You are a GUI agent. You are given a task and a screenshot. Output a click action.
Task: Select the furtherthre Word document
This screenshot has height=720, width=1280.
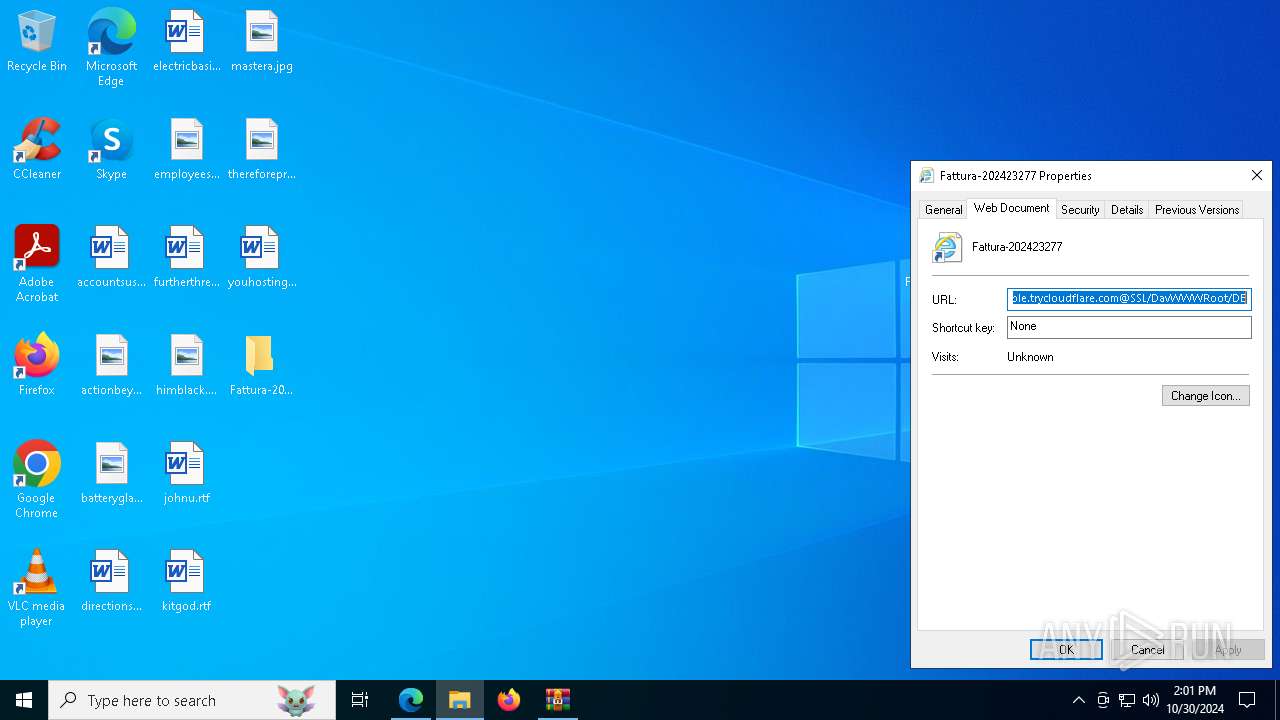[186, 257]
